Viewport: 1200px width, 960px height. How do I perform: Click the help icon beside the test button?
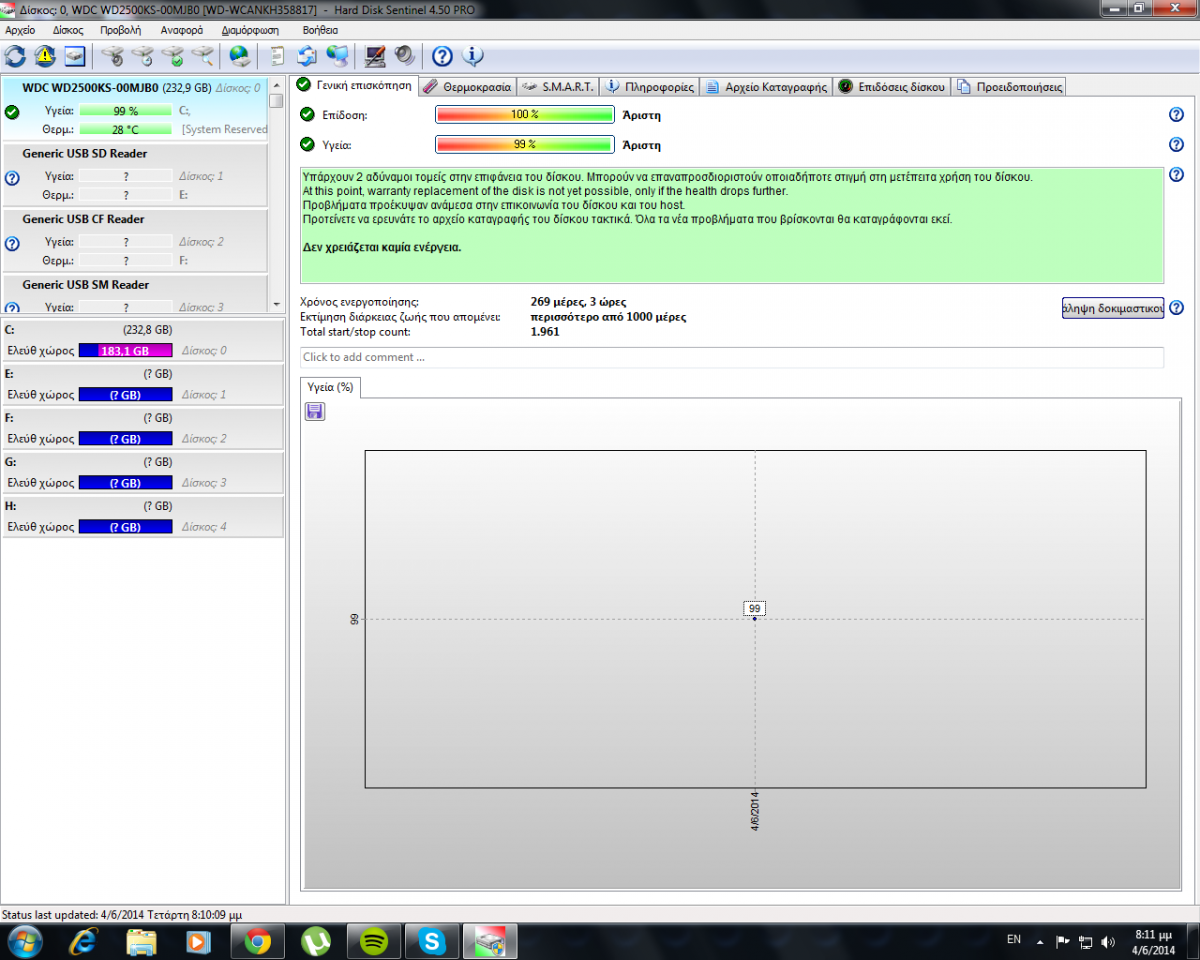[1176, 308]
